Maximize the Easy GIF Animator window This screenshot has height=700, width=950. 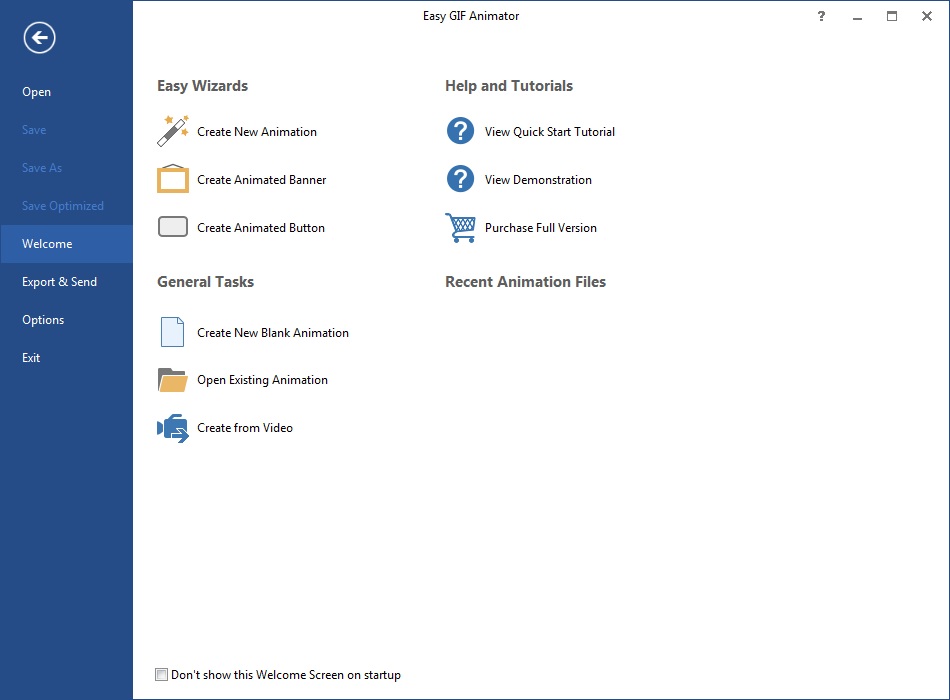(892, 16)
